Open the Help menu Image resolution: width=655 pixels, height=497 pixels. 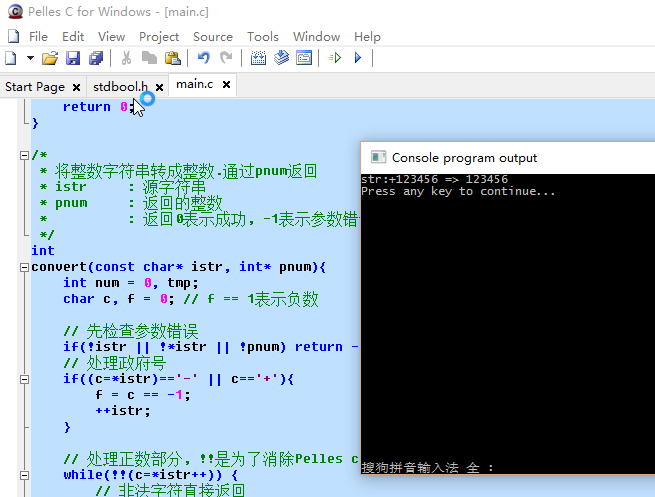[367, 37]
